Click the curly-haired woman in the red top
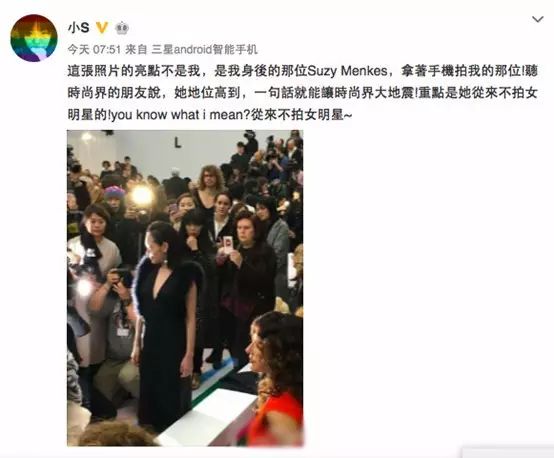Viewport: 554px width, 458px height. 276,378
